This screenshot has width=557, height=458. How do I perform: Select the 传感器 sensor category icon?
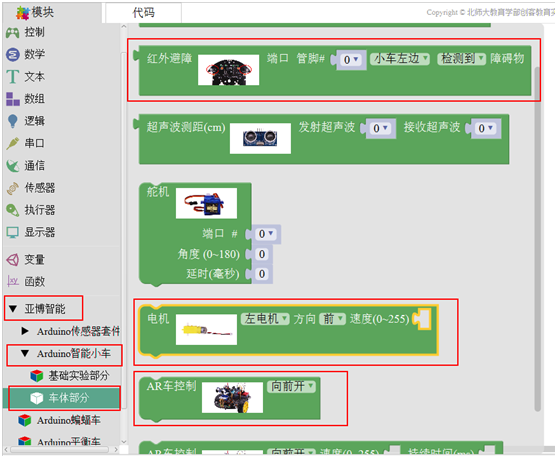[x=12, y=188]
